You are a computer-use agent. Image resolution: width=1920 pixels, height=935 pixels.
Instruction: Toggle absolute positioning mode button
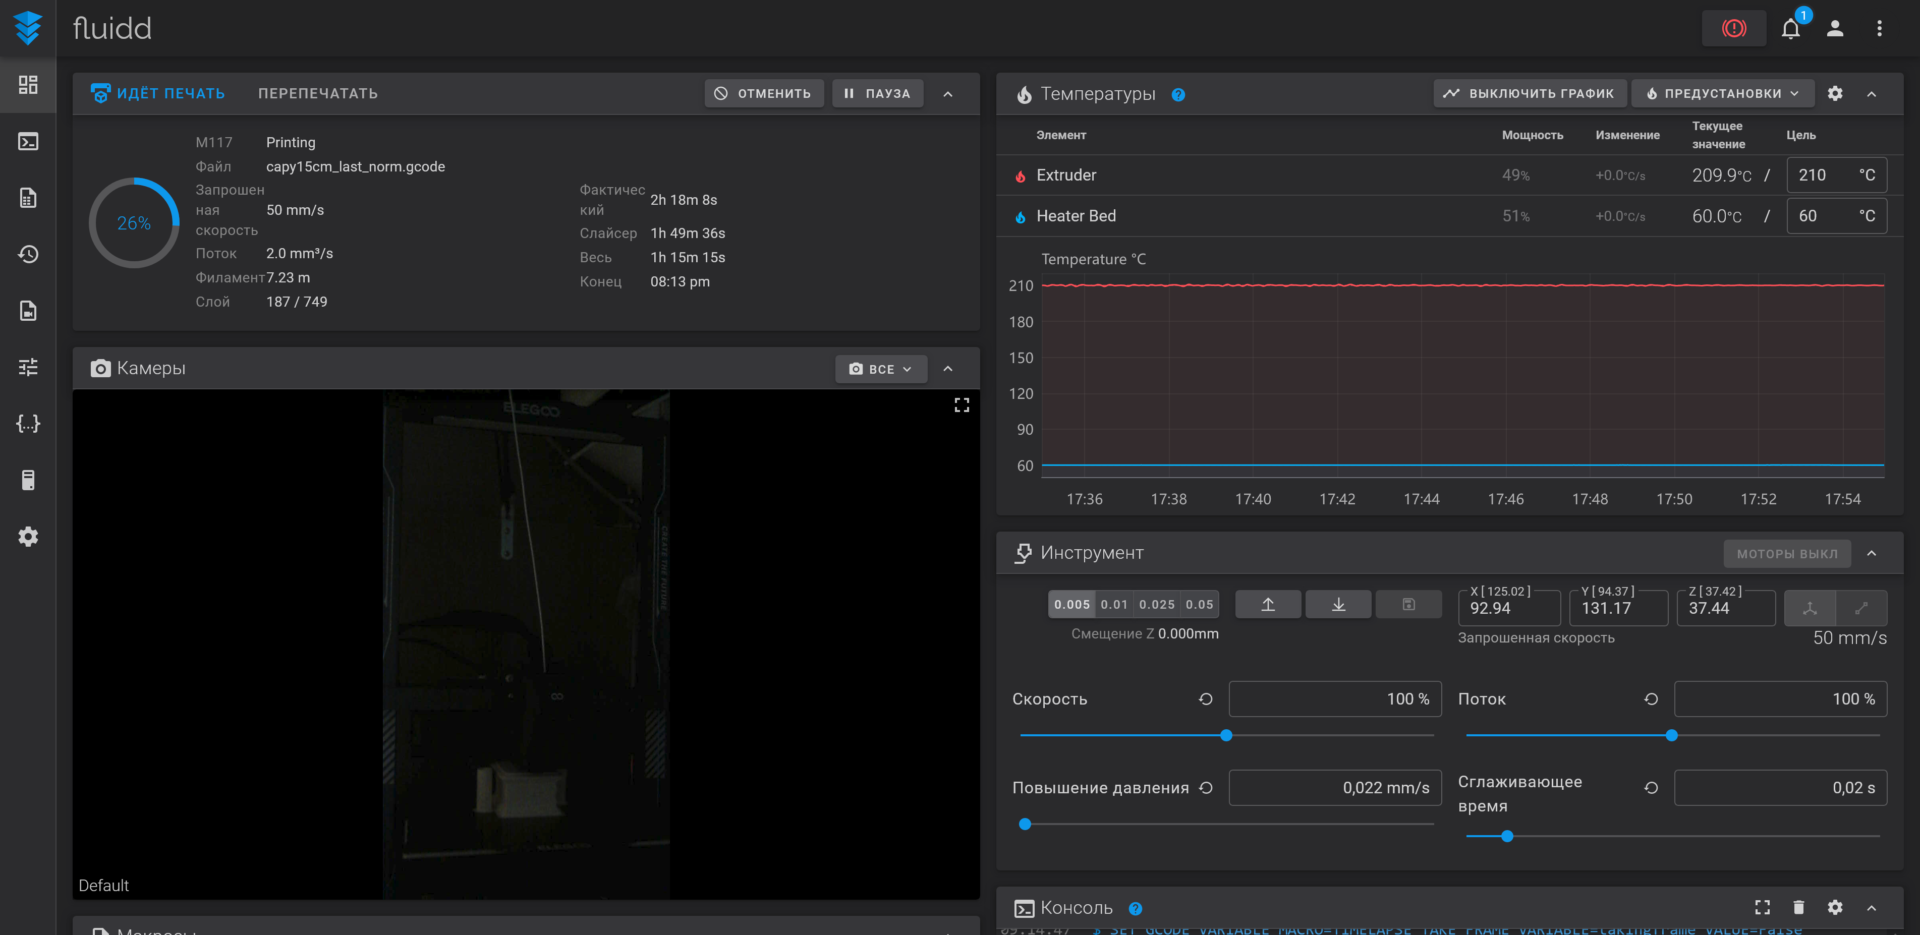1810,608
